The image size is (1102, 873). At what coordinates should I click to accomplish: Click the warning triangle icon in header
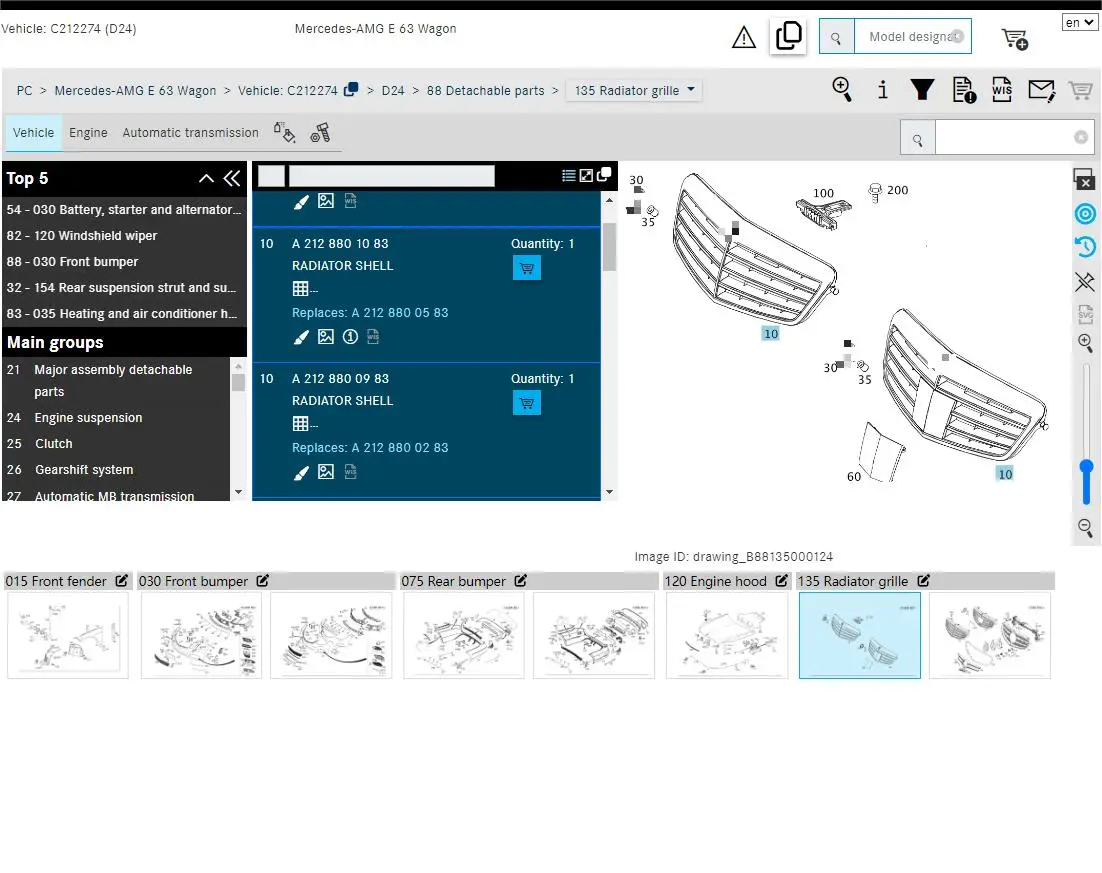coord(744,37)
